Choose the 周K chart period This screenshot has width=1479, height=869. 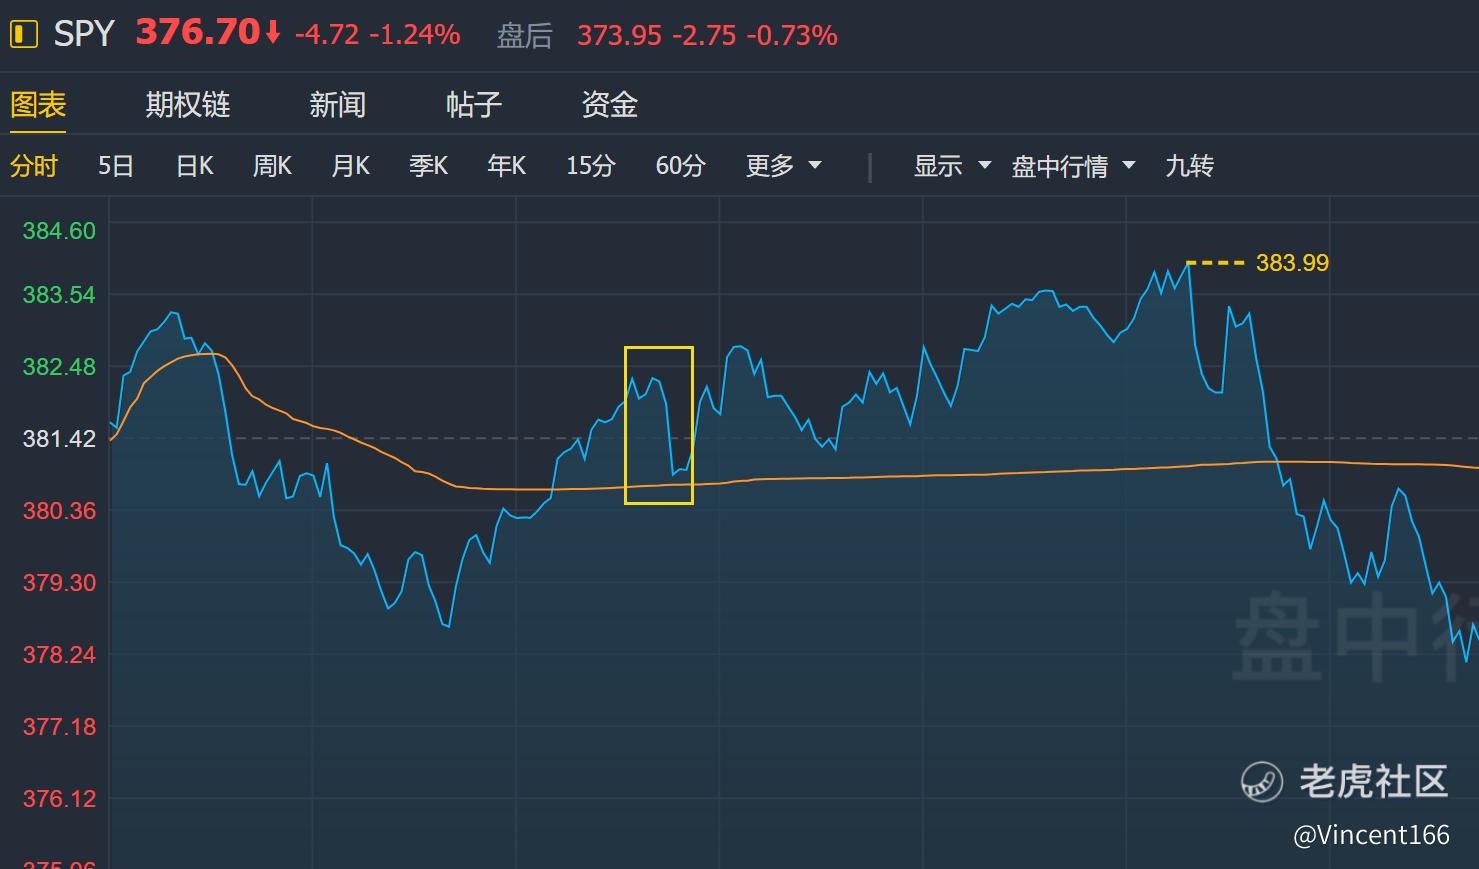coord(272,165)
